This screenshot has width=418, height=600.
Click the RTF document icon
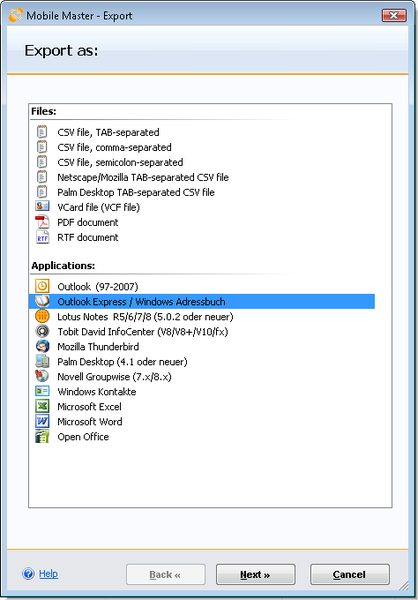coord(42,237)
